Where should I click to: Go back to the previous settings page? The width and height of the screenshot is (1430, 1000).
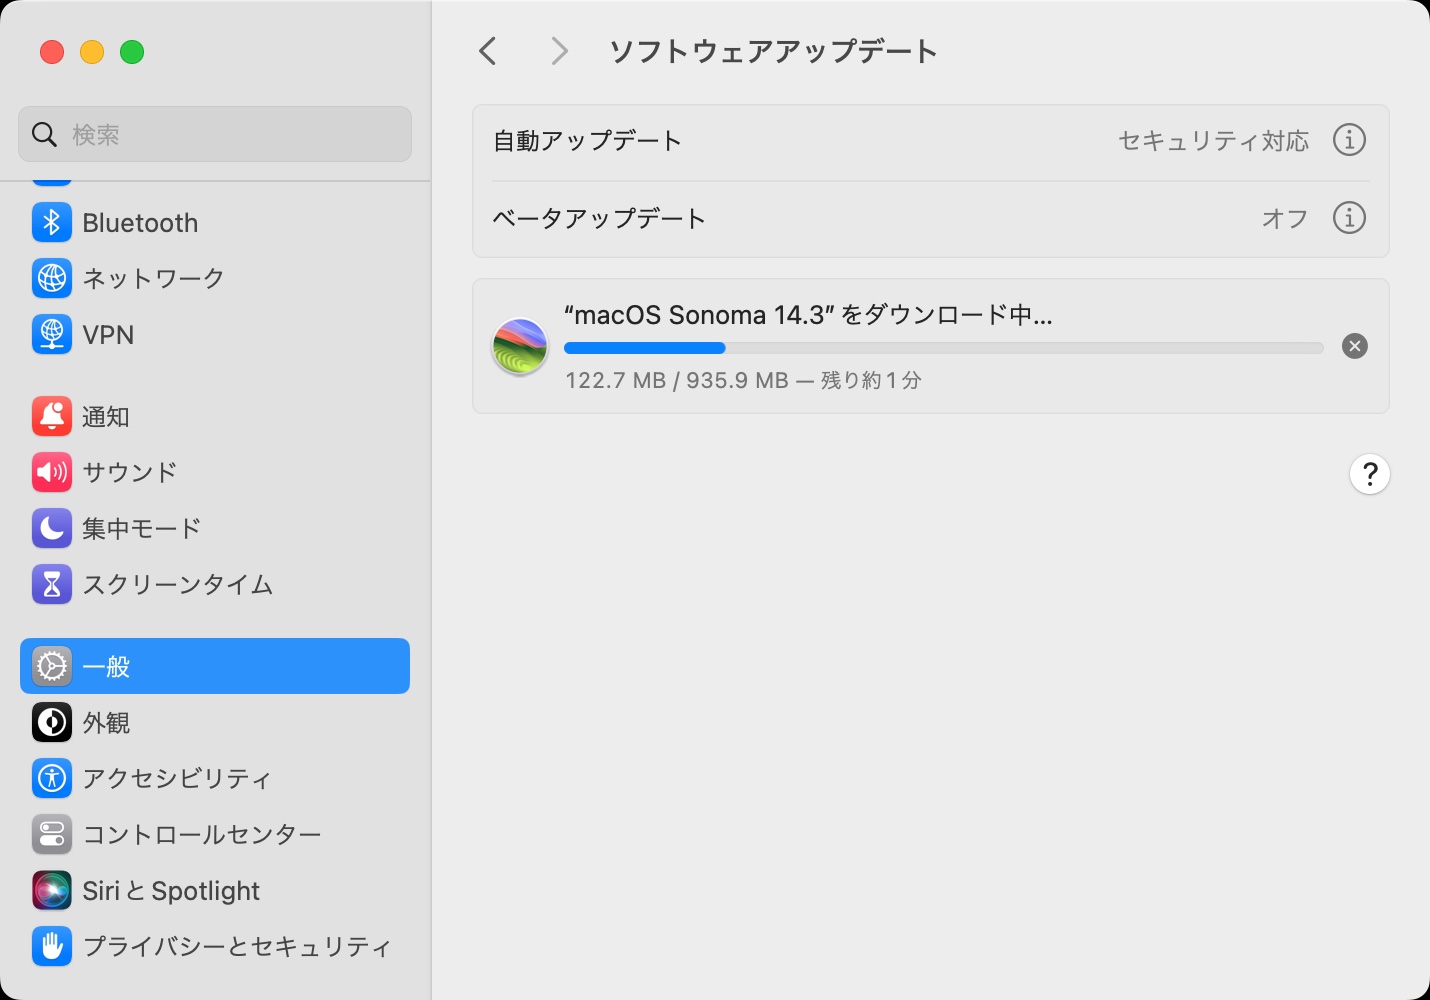click(488, 51)
